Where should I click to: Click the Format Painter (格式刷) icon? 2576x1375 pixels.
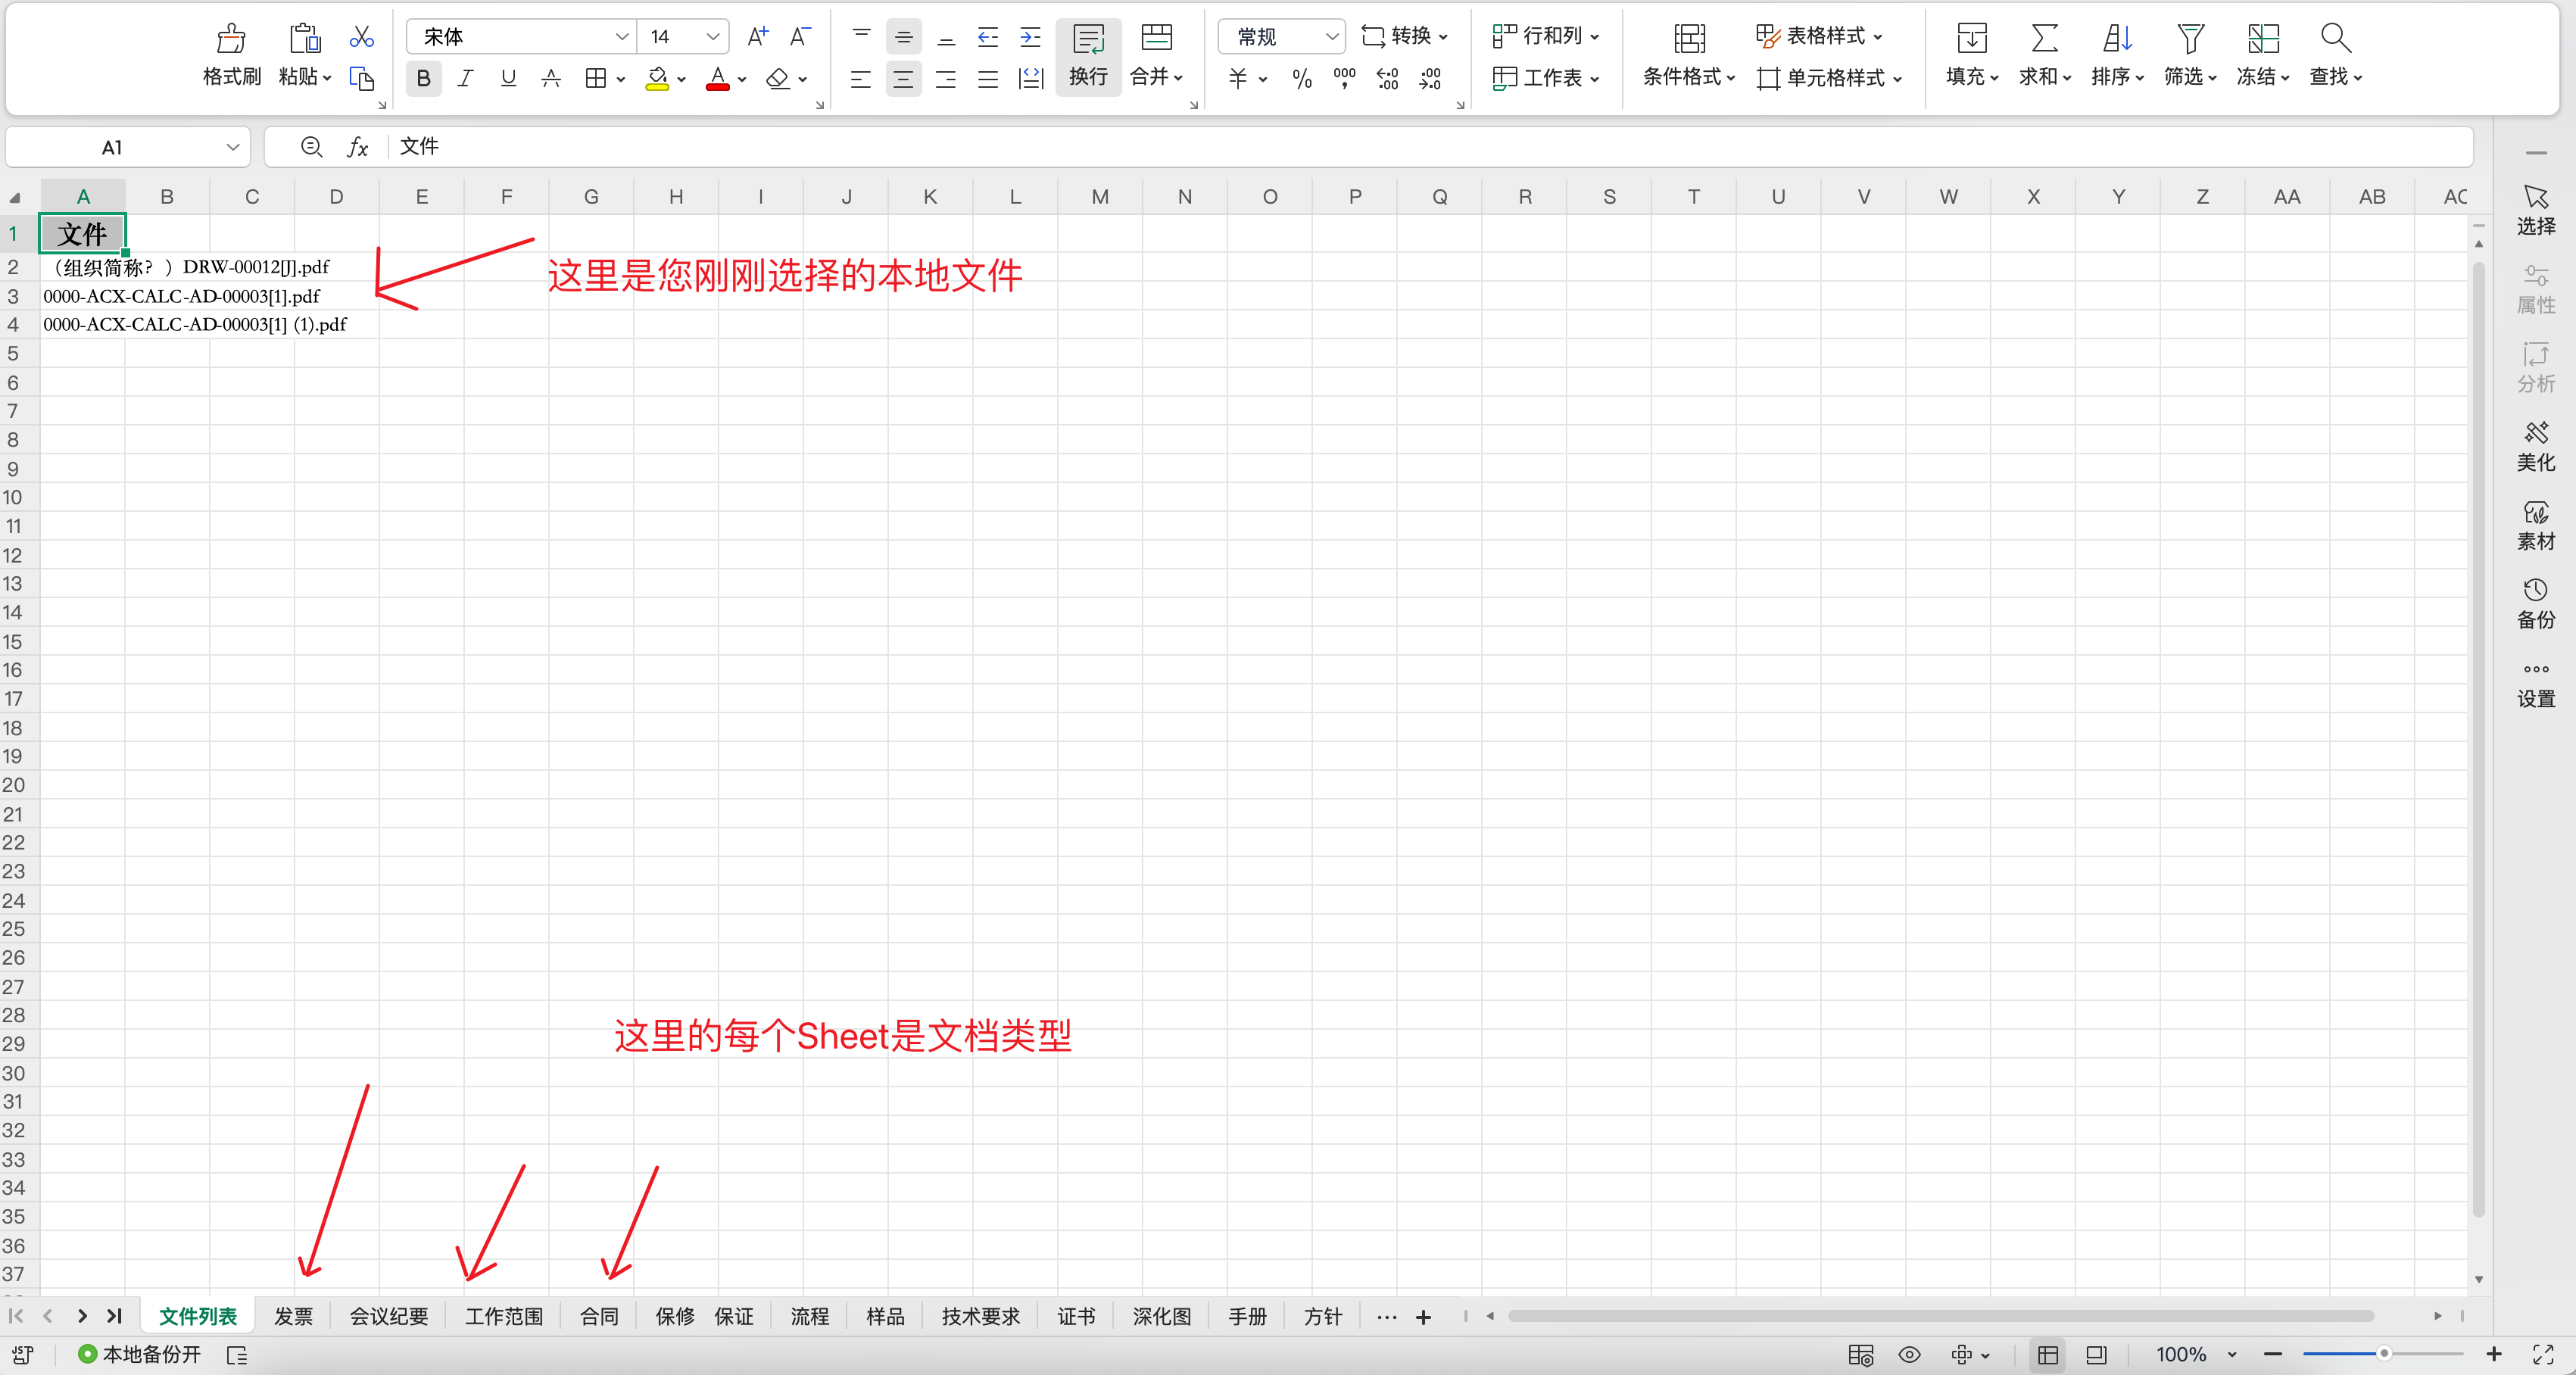click(231, 39)
